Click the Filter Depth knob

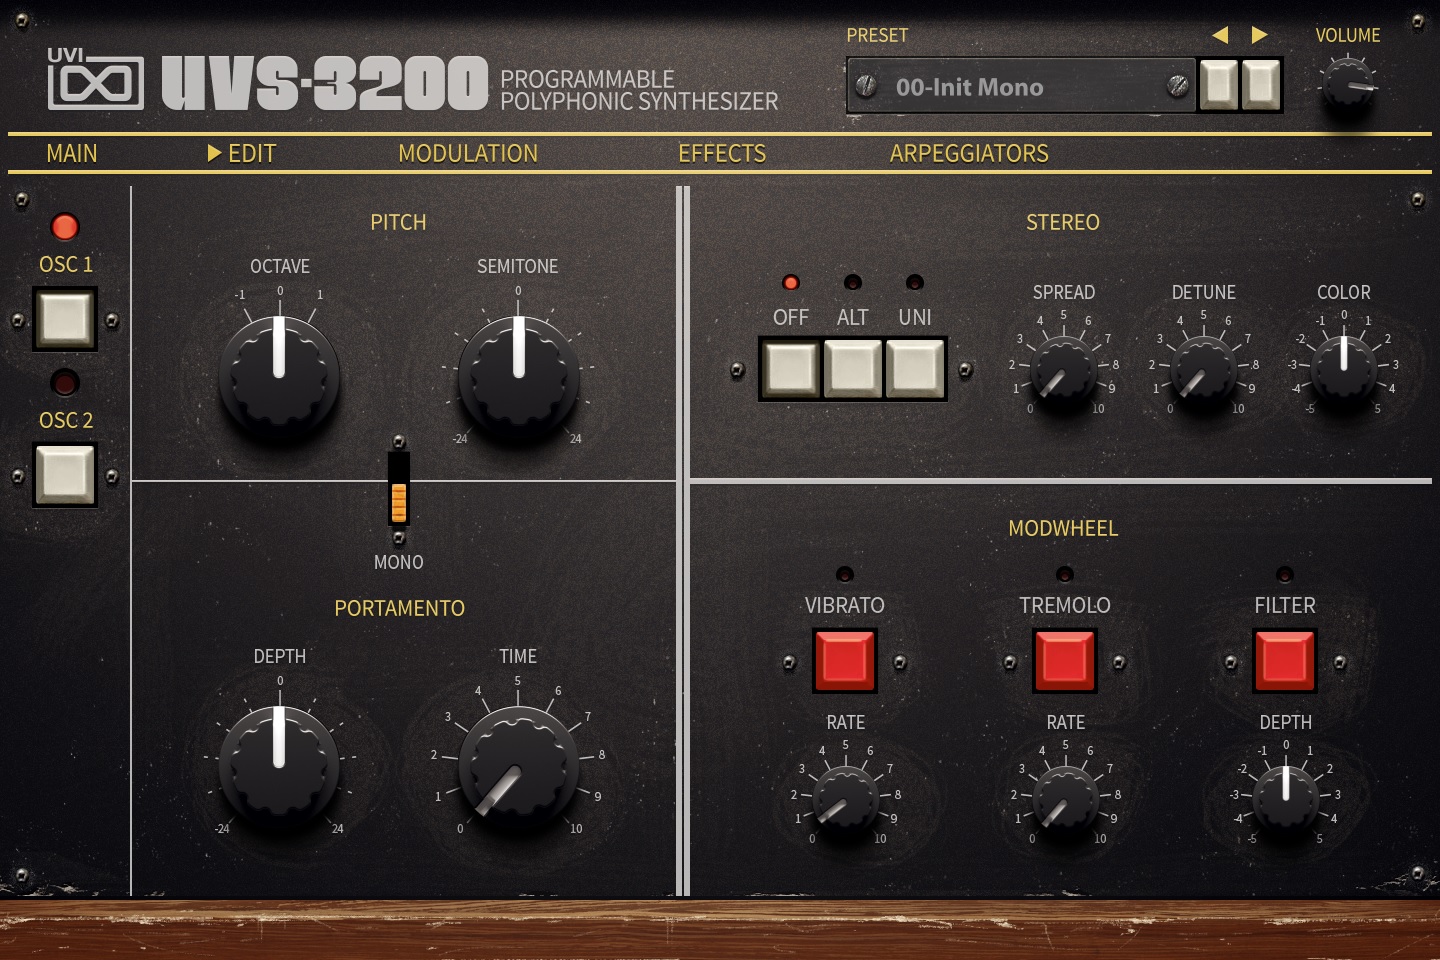(1285, 800)
